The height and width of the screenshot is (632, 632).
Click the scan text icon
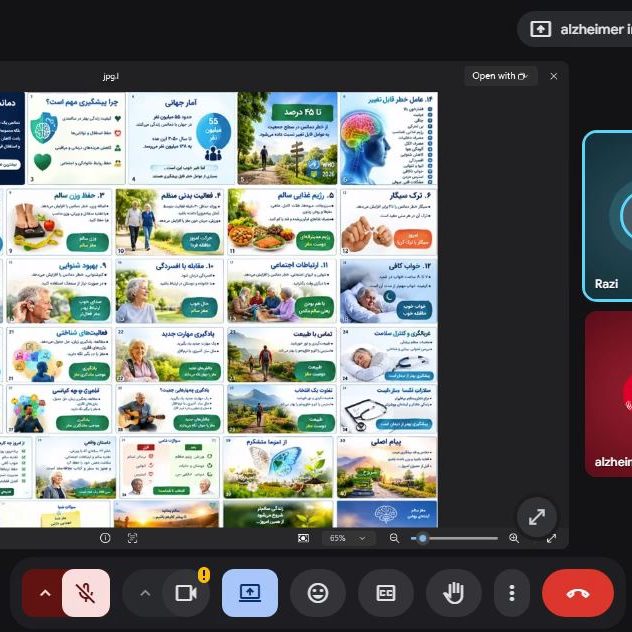point(132,538)
